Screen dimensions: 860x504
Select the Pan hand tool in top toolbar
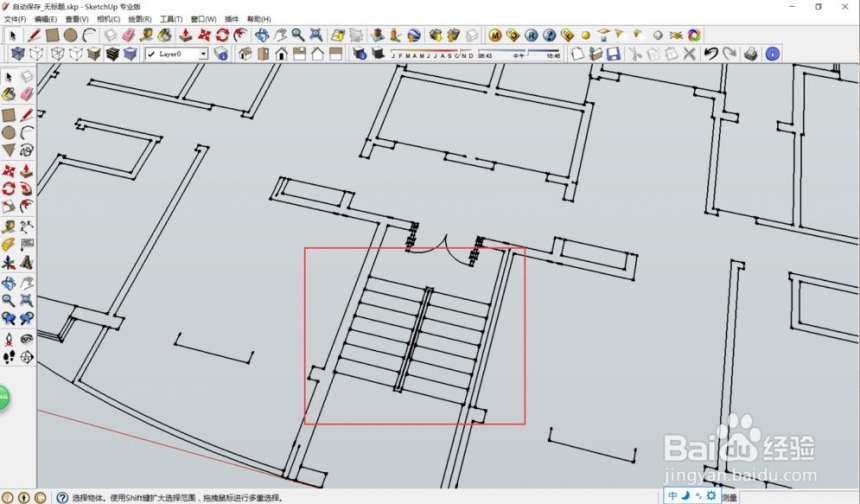pos(280,36)
